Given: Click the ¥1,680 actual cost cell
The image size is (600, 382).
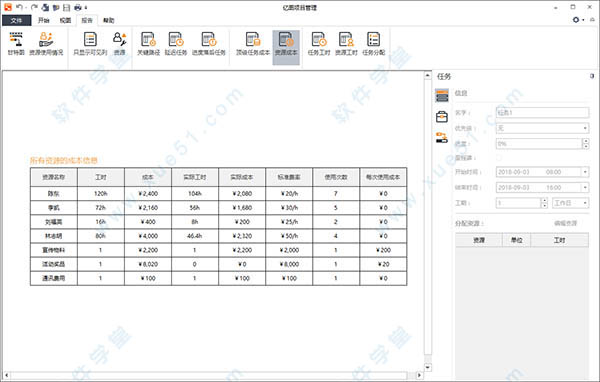Looking at the screenshot, I should coord(242,208).
